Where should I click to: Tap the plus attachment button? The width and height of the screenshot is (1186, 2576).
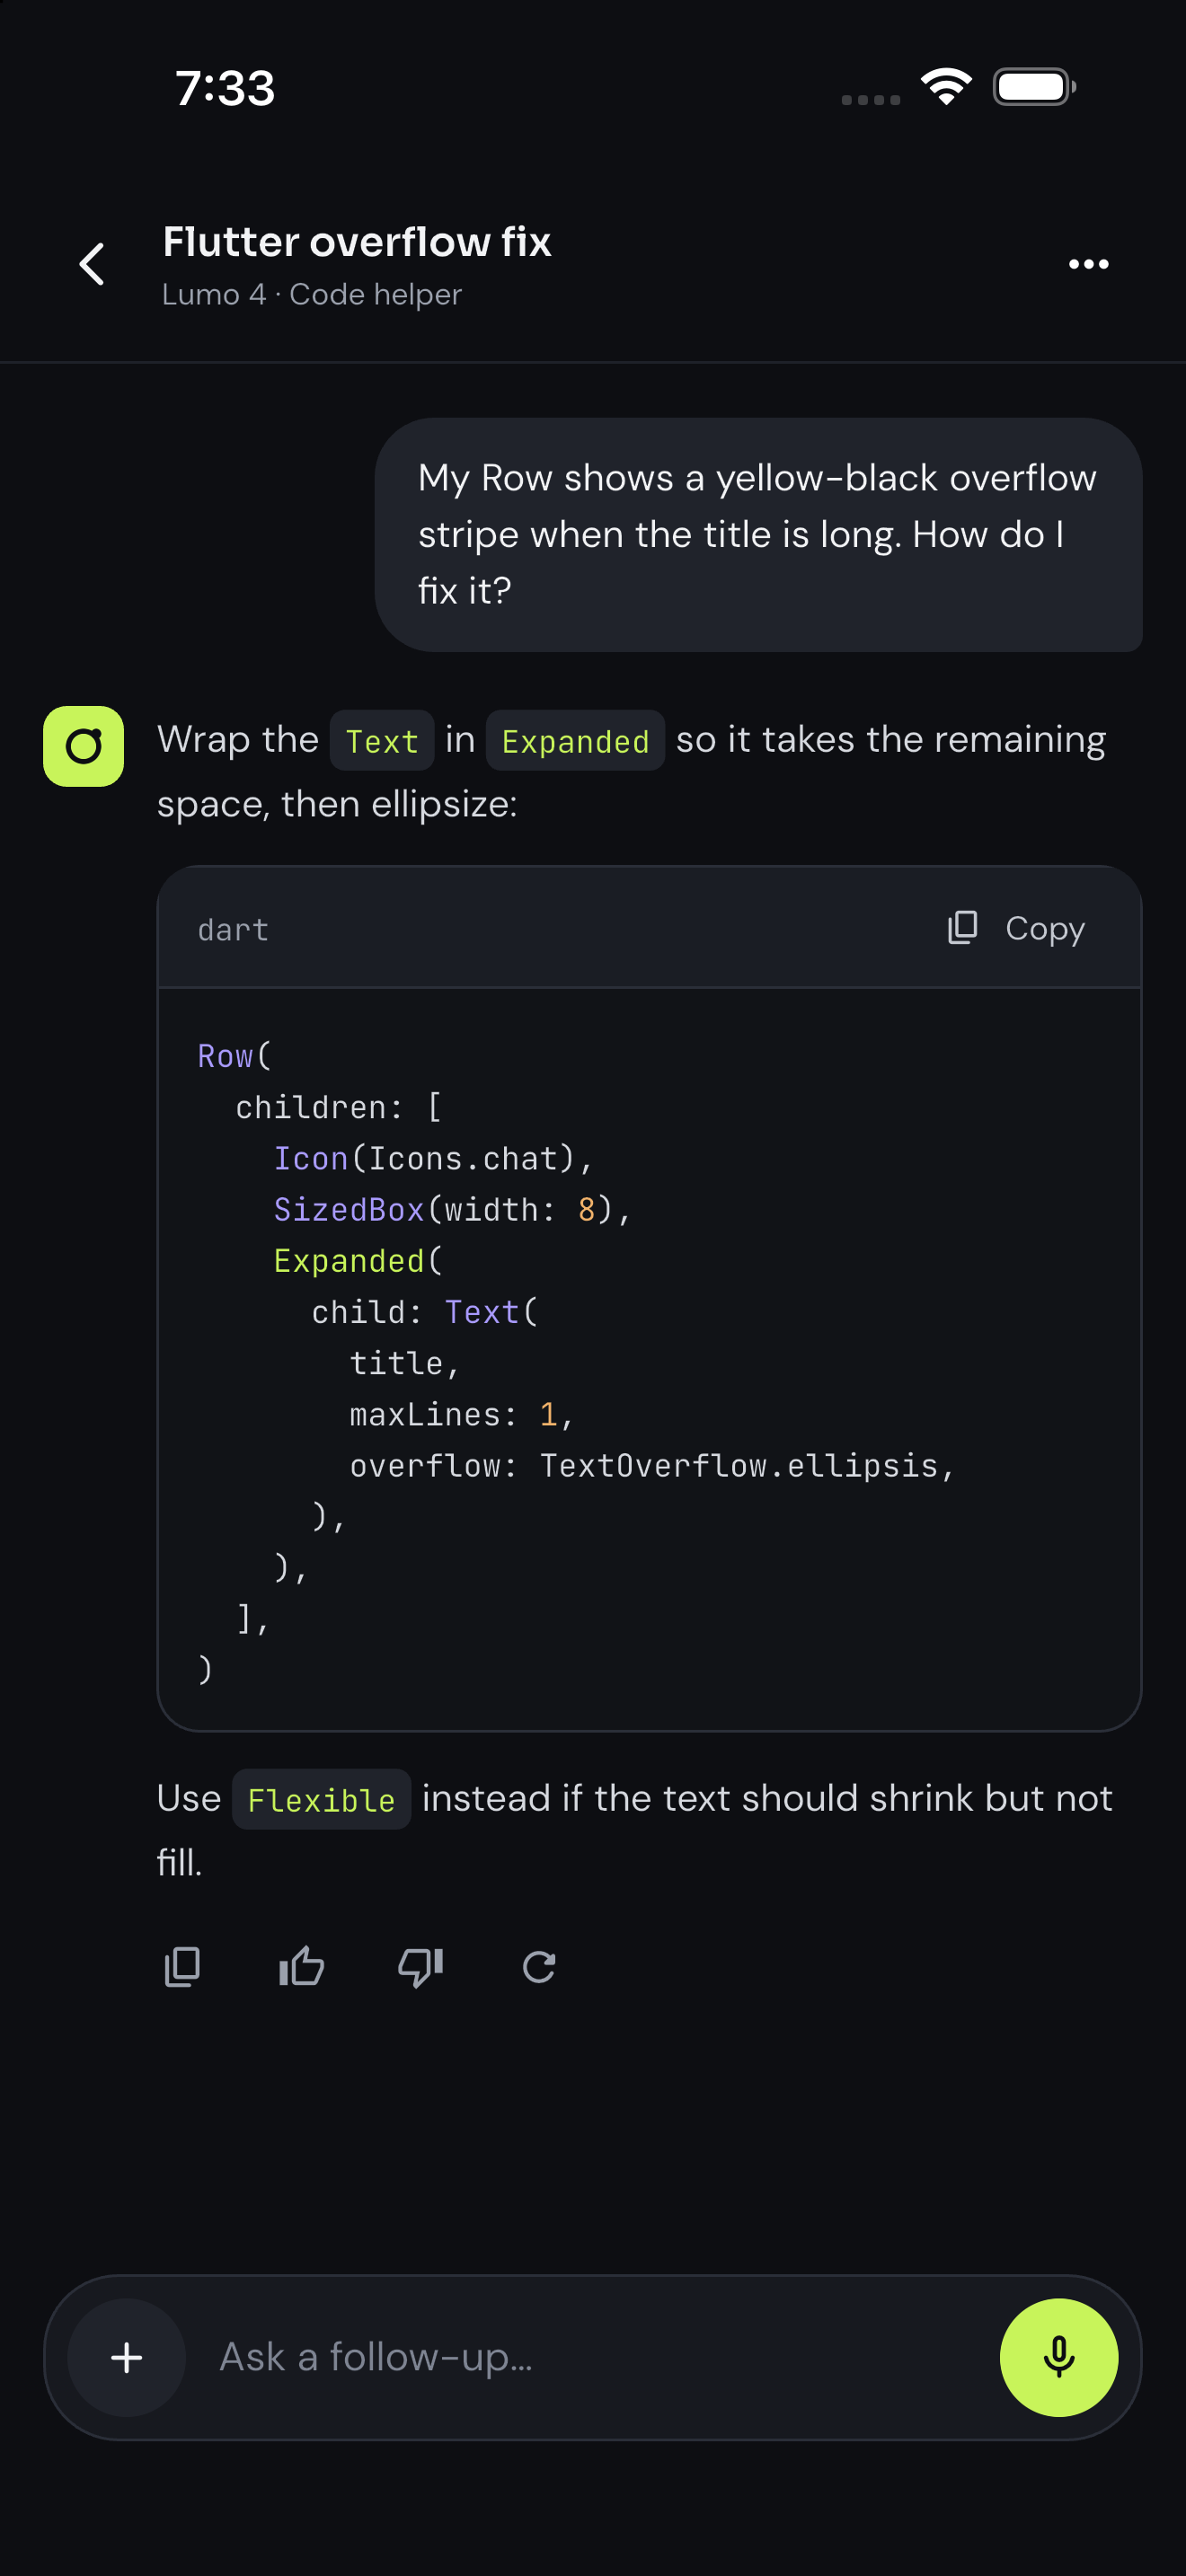(126, 2357)
